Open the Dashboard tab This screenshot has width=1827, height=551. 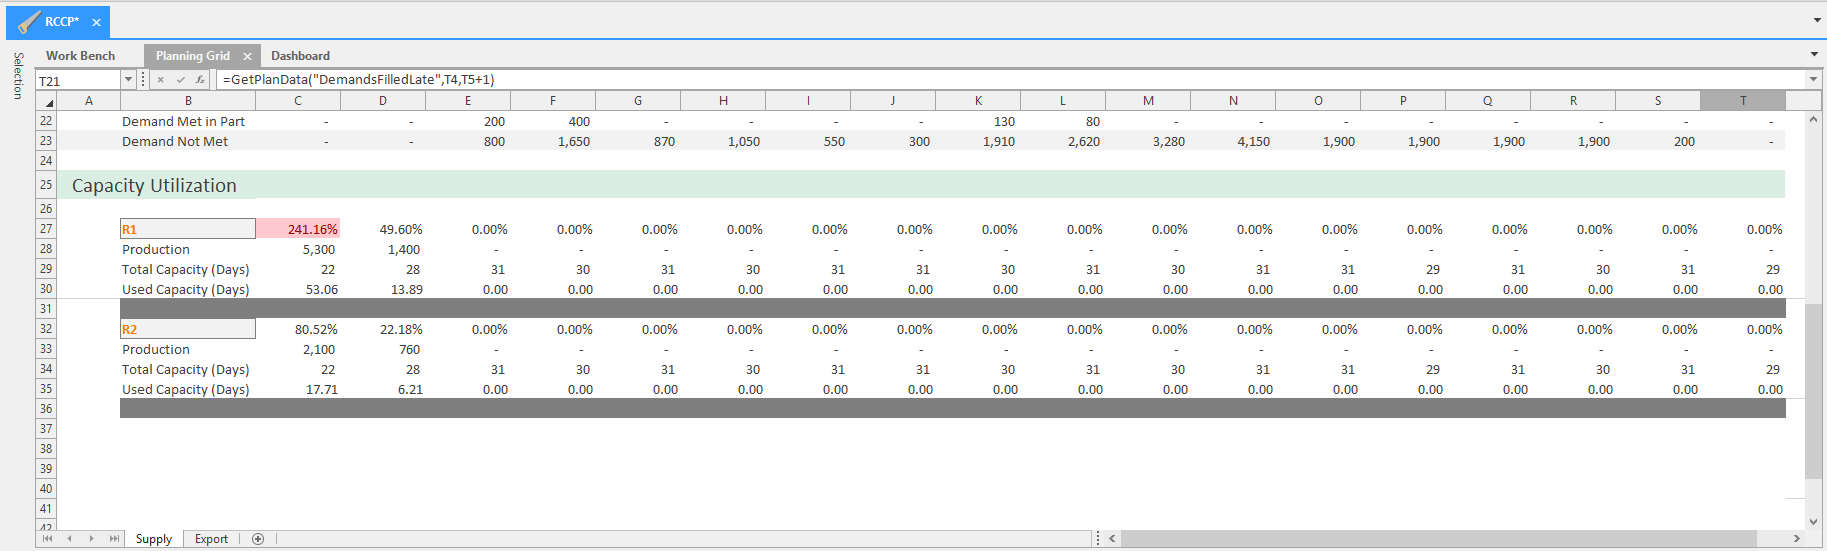300,56
